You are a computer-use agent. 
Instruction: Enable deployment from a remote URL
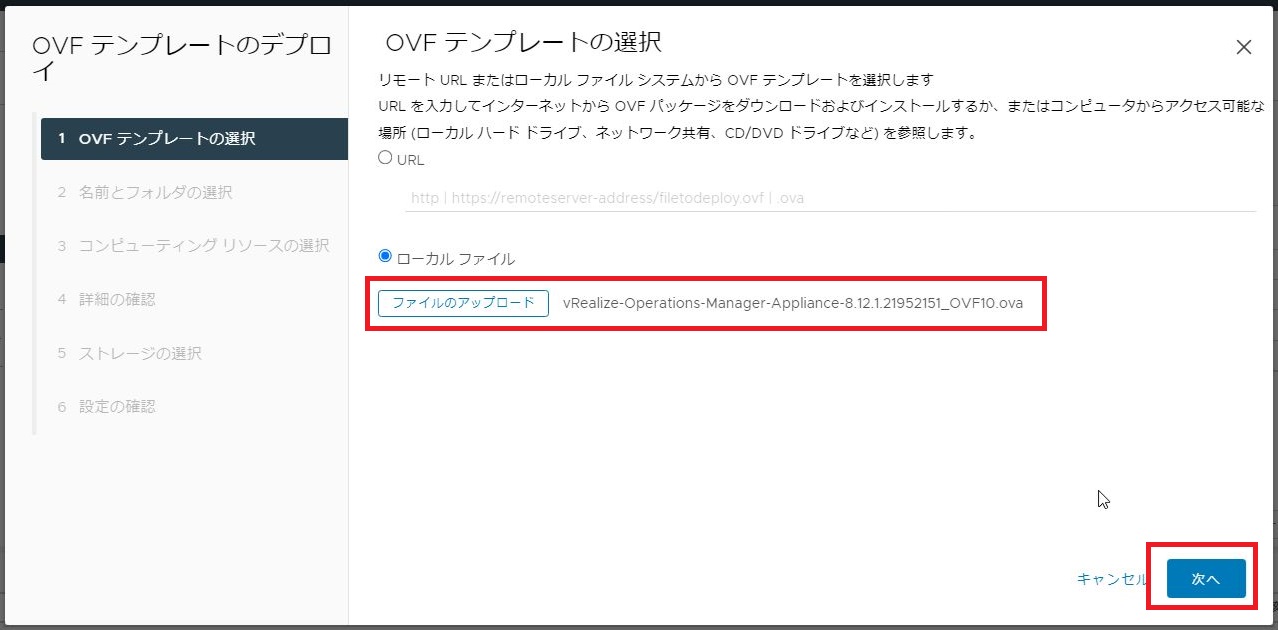tap(385, 157)
